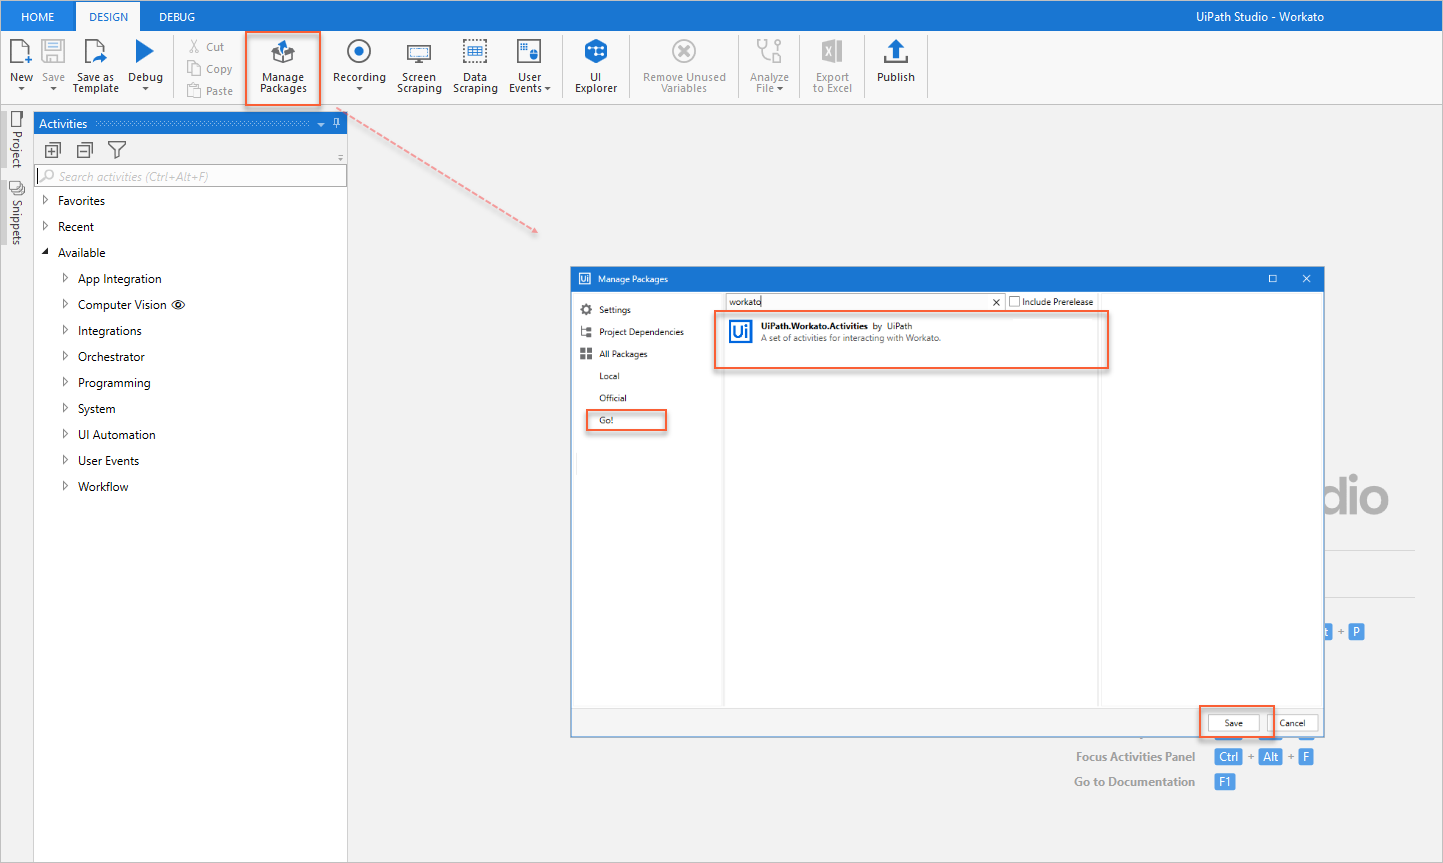Open Project Dependencies section
This screenshot has height=863, width=1443.
pyautogui.click(x=632, y=332)
